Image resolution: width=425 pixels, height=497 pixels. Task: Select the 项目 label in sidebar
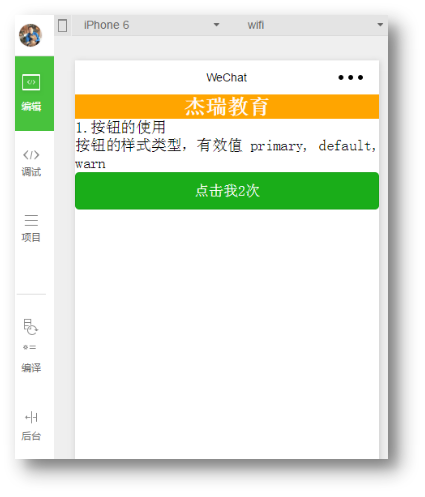[31, 238]
